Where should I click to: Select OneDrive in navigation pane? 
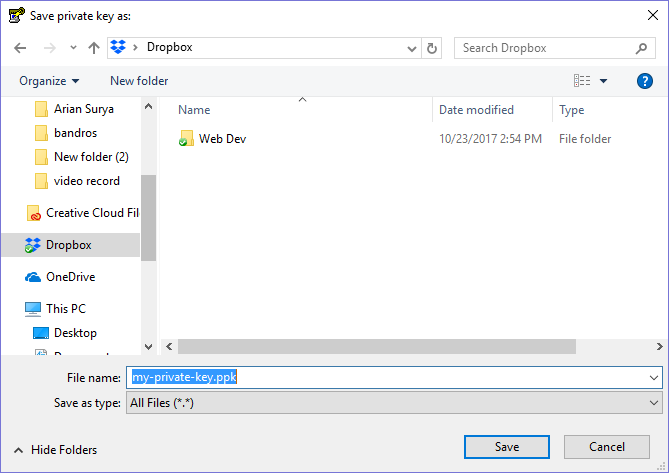coord(70,277)
